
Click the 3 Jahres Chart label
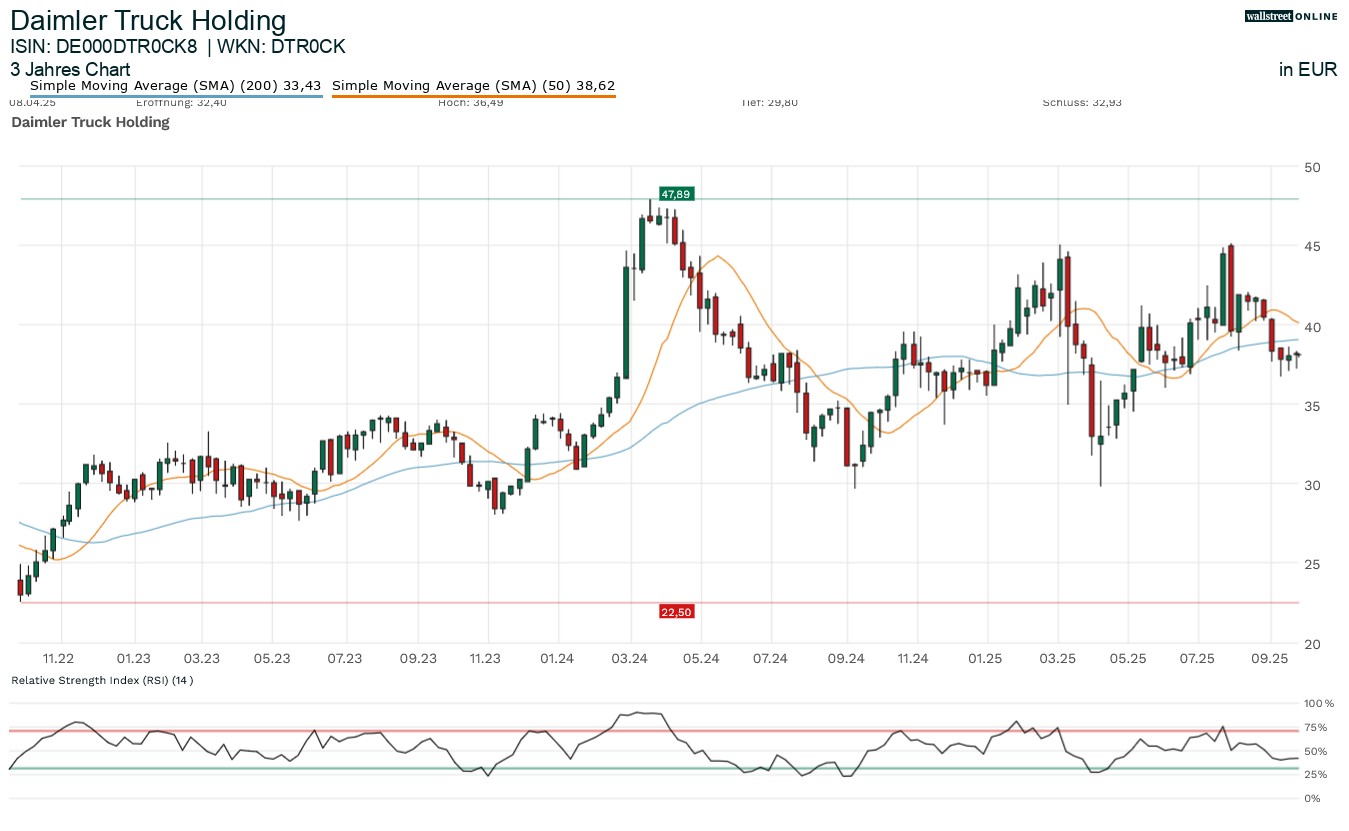(70, 70)
